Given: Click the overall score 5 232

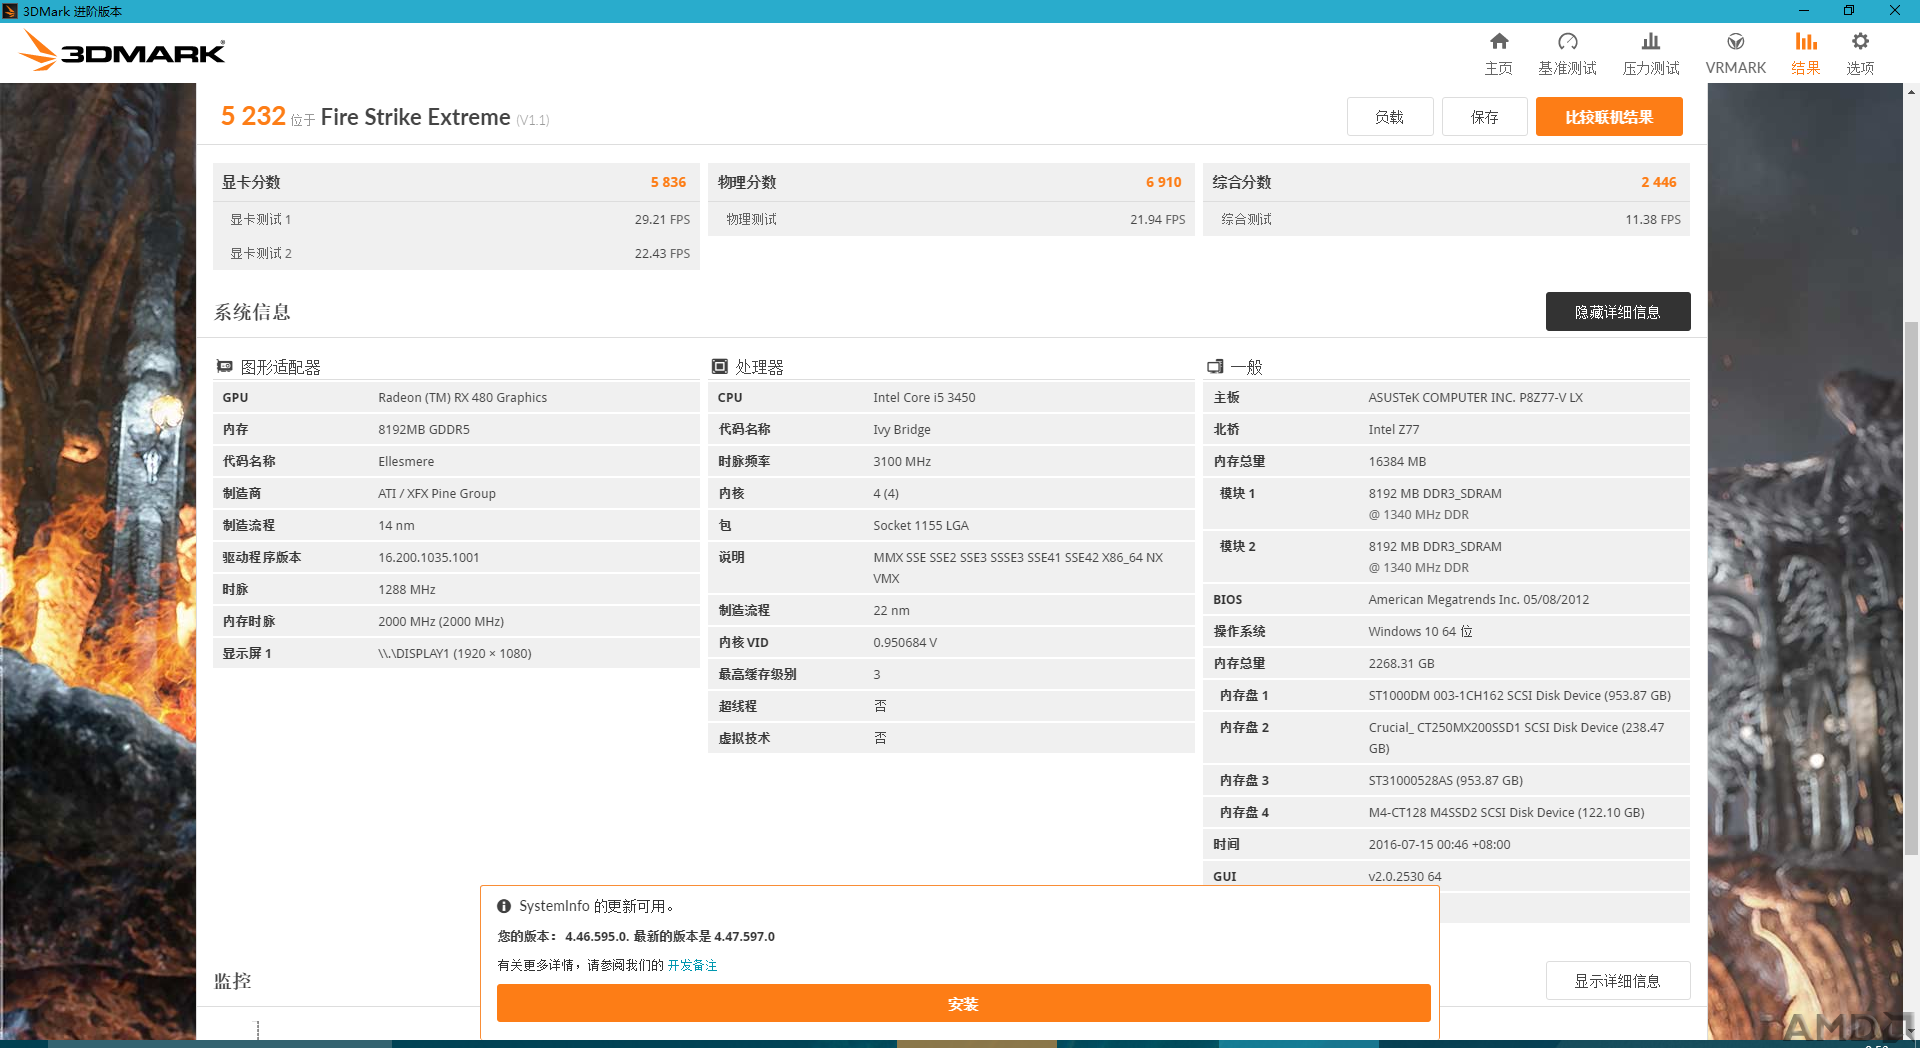Looking at the screenshot, I should click(x=253, y=116).
